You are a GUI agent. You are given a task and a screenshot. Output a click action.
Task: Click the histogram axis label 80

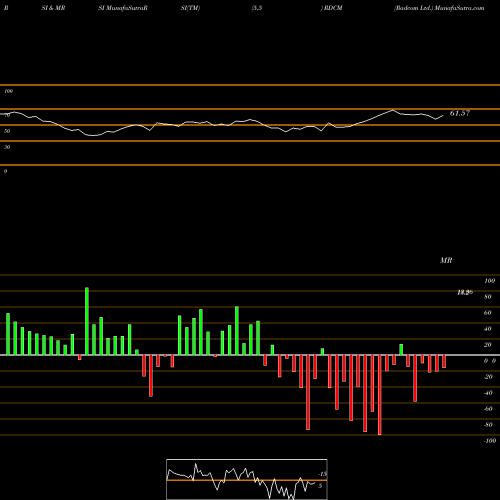(x=488, y=297)
